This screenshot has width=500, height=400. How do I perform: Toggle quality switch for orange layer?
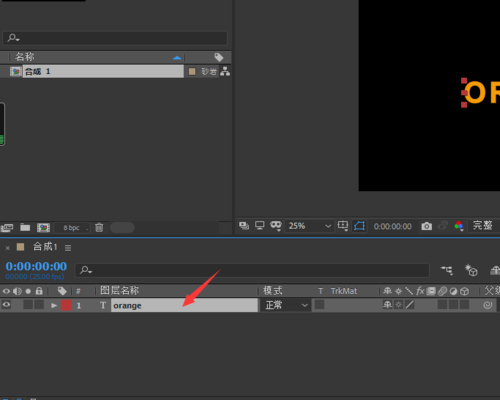coord(409,305)
